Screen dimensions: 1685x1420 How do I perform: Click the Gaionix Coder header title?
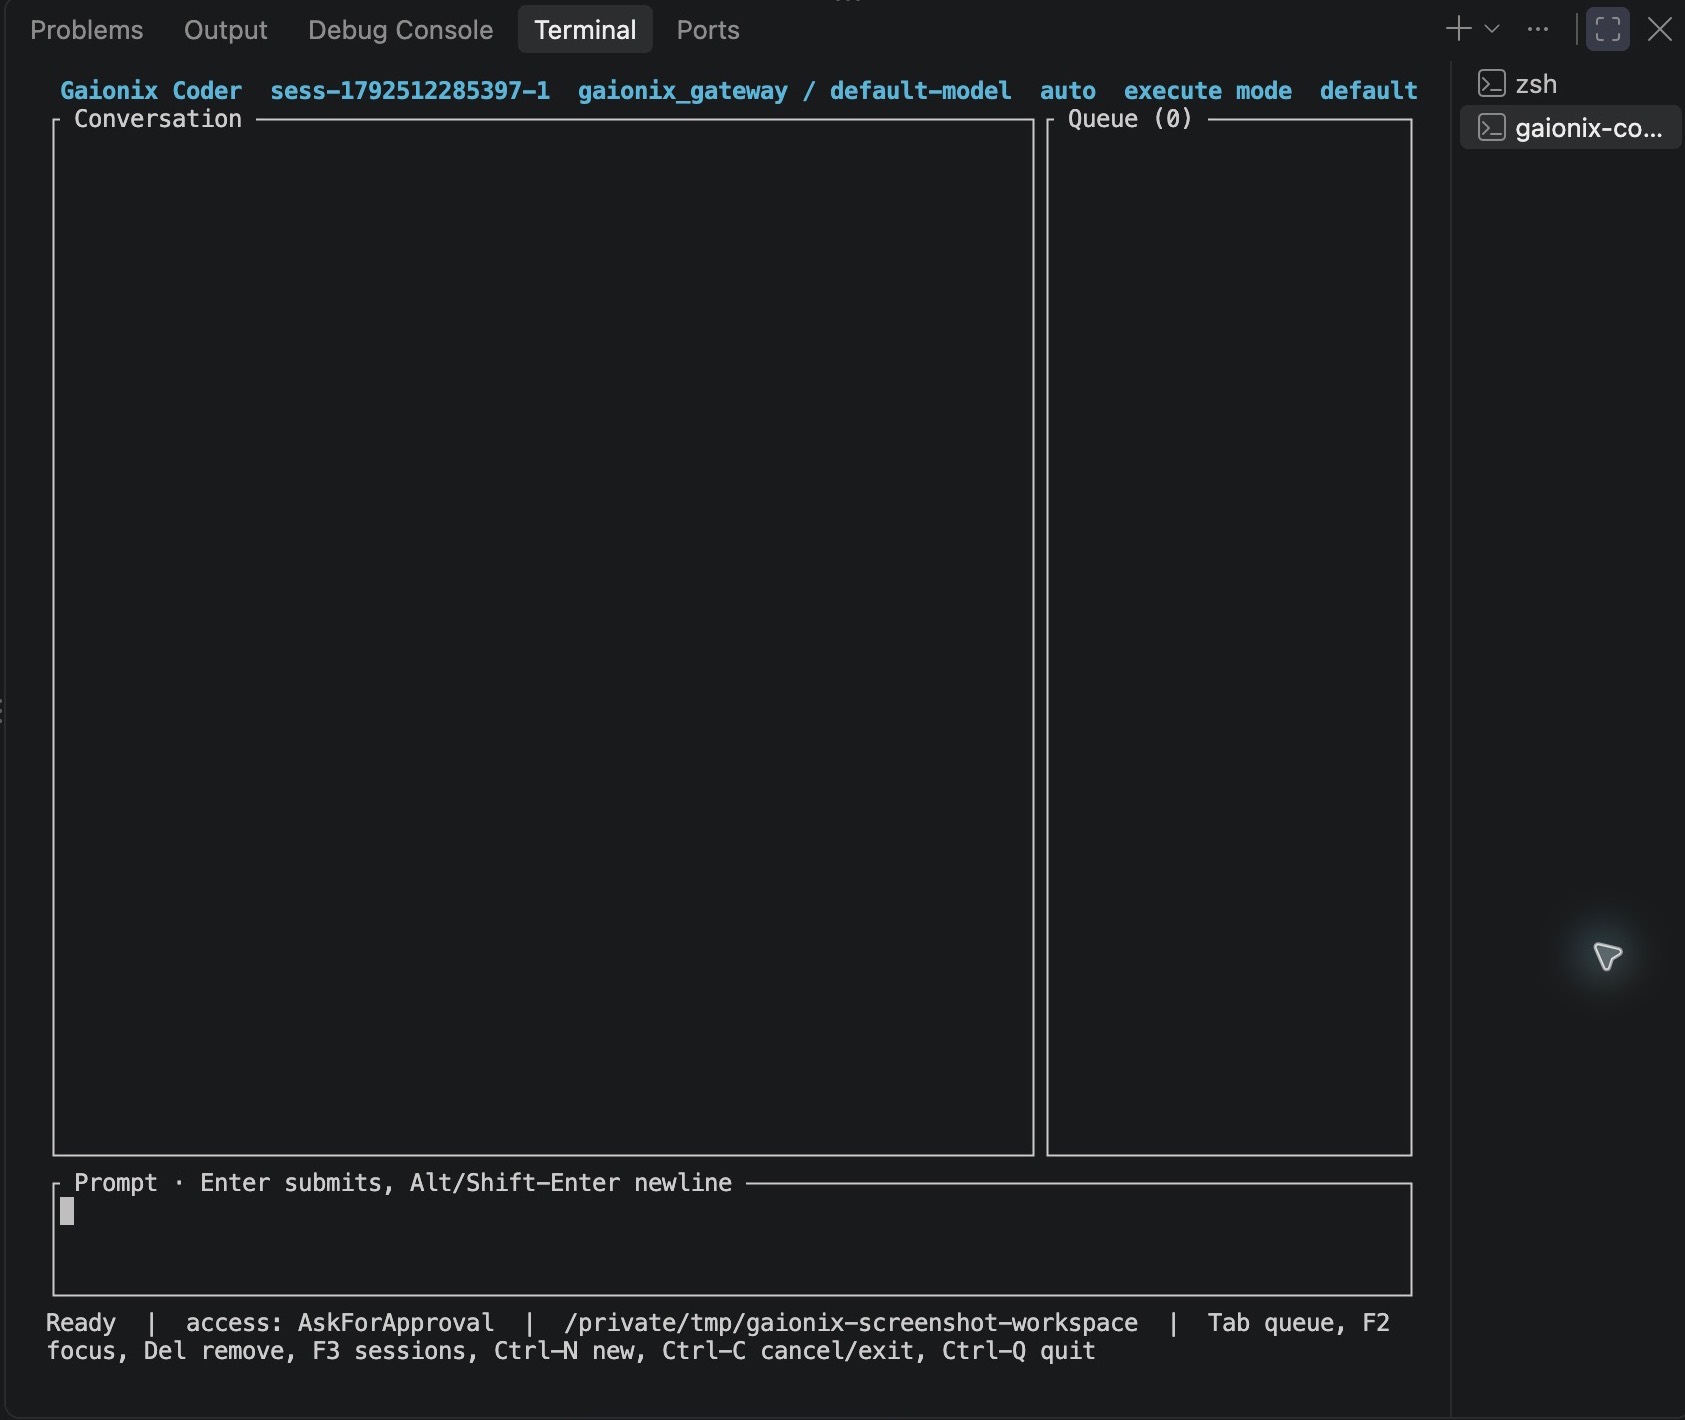[x=151, y=91]
